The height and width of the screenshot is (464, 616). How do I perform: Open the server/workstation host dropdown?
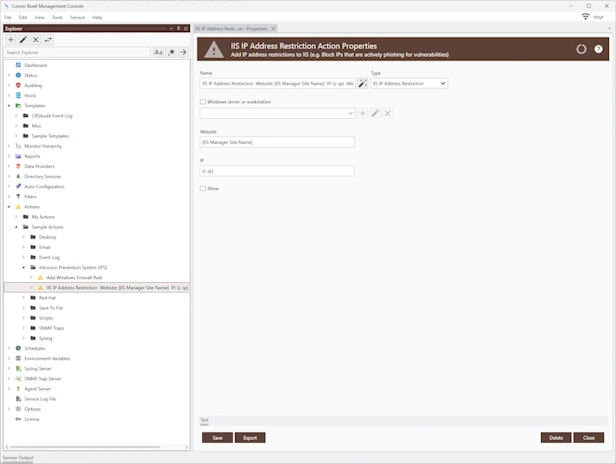click(277, 113)
